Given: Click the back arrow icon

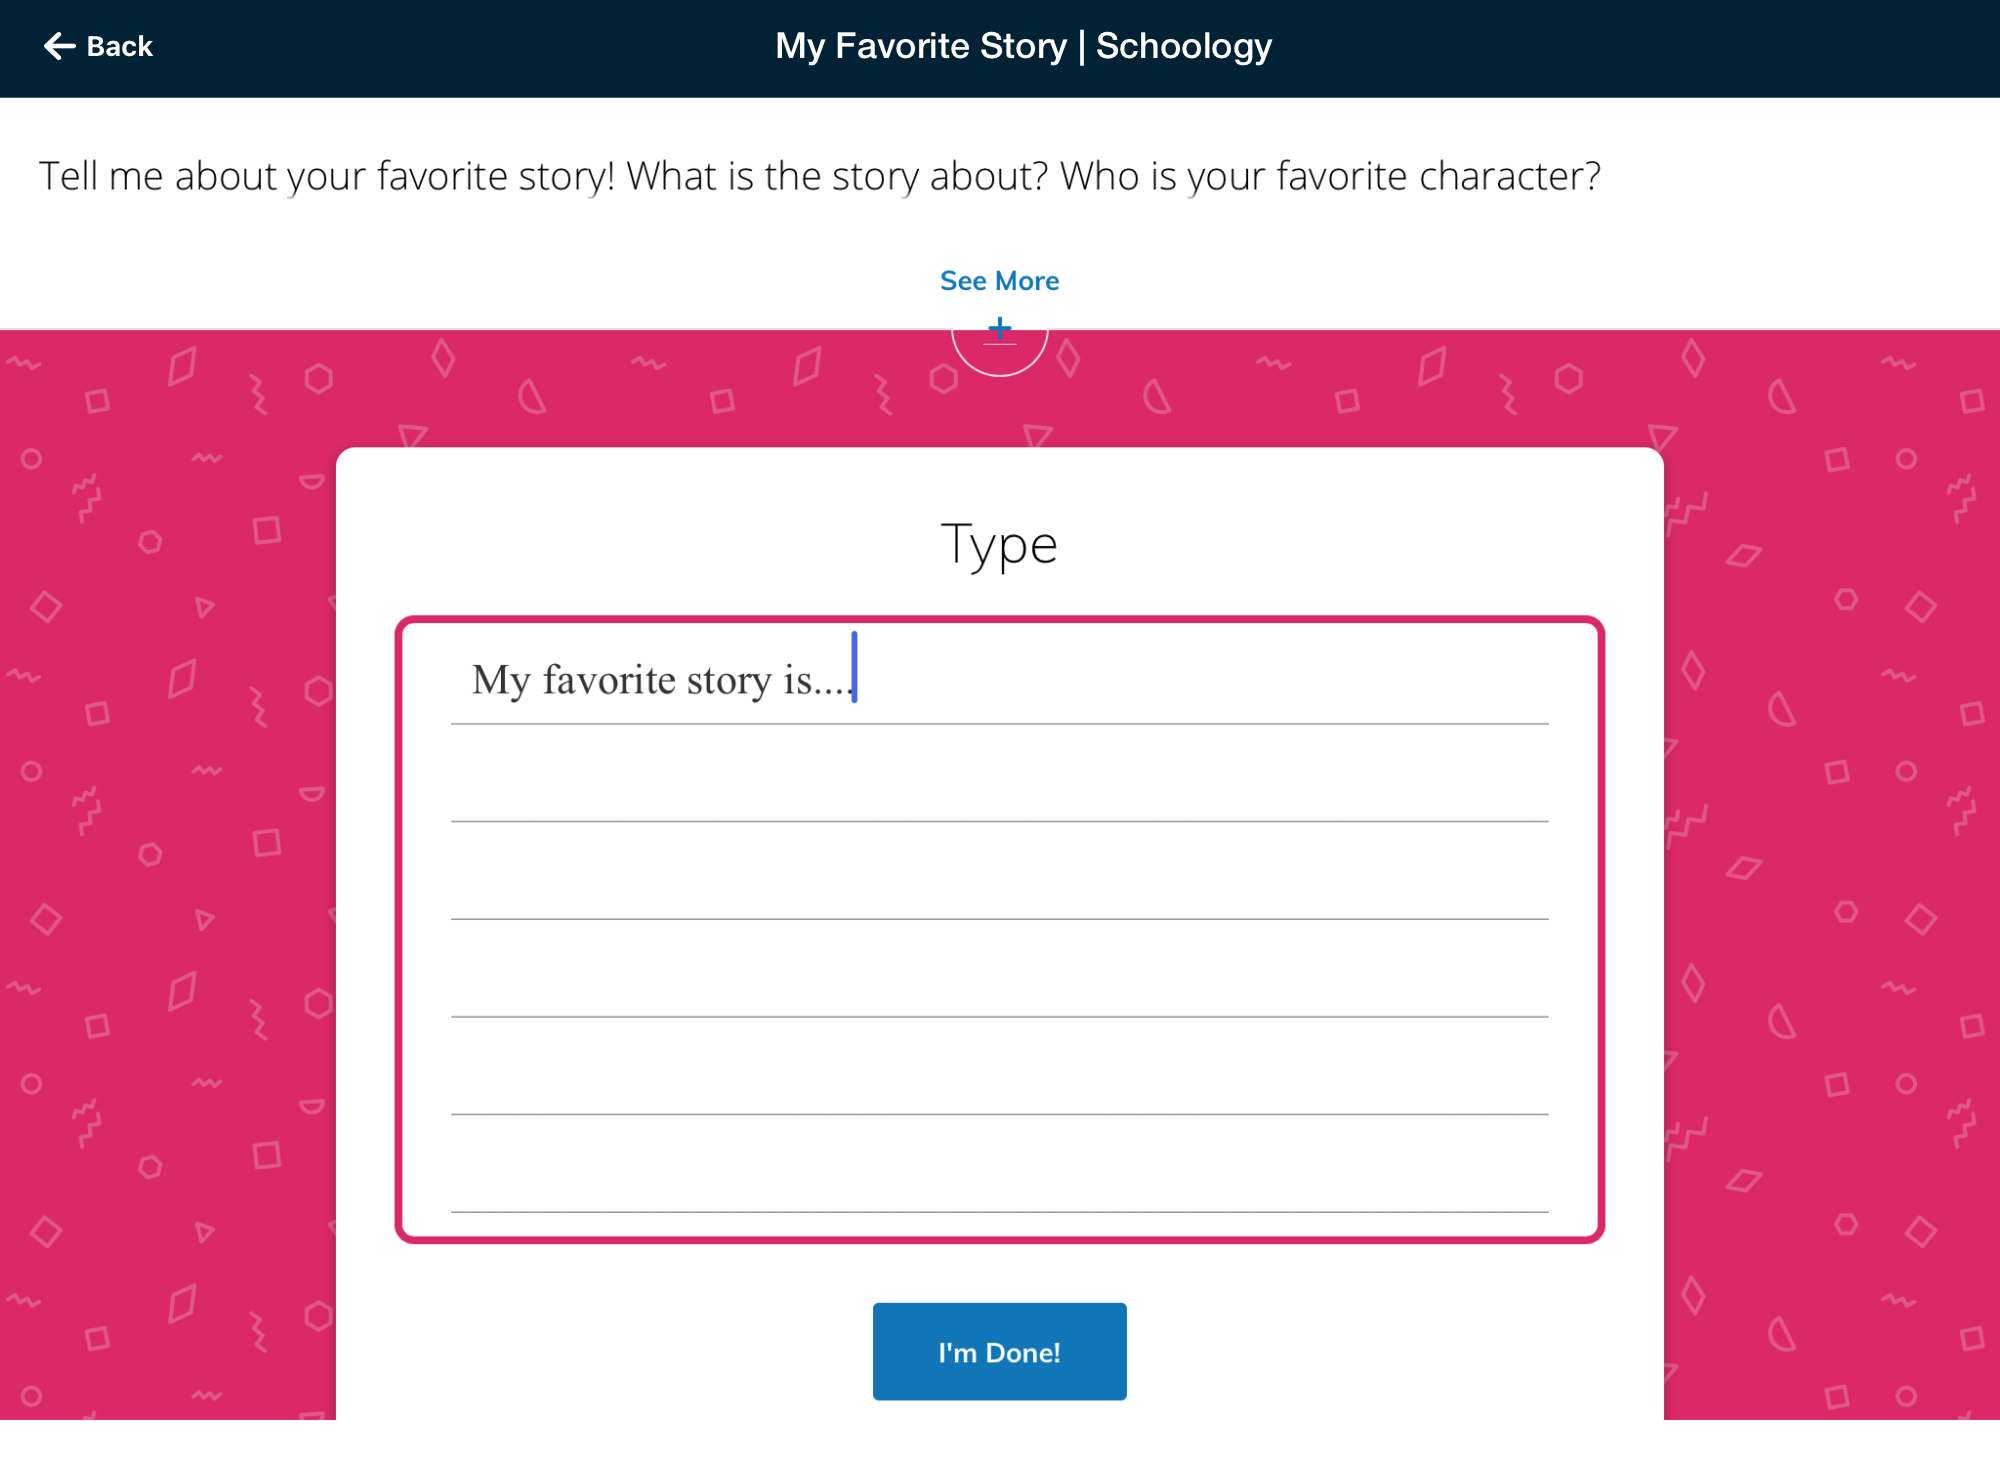Looking at the screenshot, I should (60, 46).
